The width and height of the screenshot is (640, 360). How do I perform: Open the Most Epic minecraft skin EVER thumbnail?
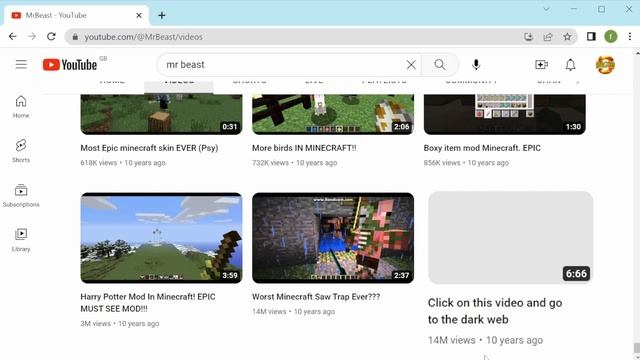(161, 114)
